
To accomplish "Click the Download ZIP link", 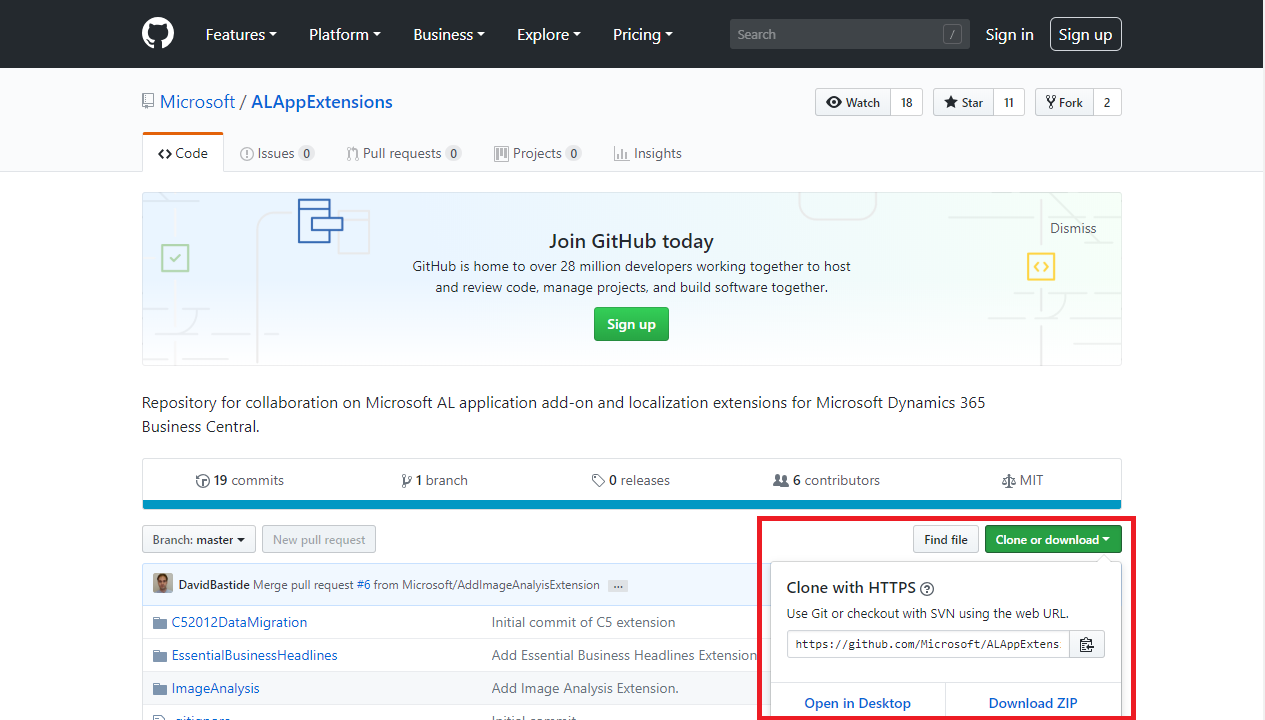I will click(x=1033, y=703).
